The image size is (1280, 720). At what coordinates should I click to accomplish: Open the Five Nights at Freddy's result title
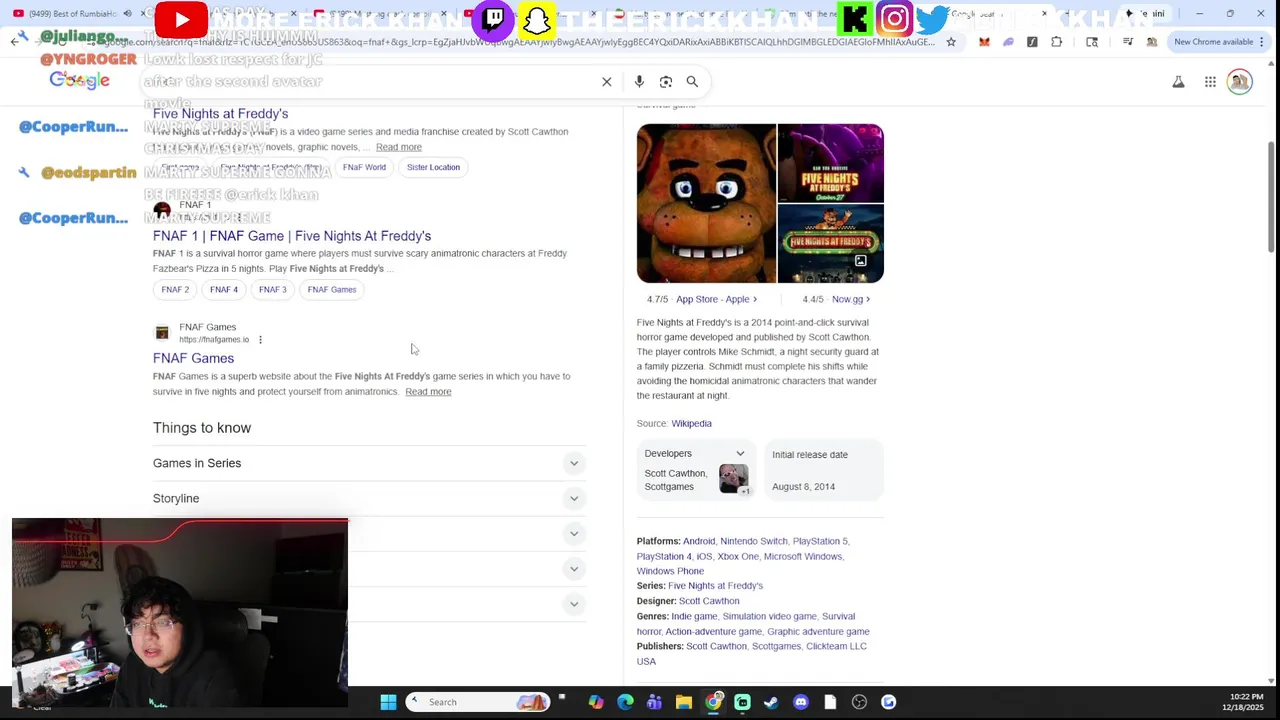[x=220, y=113]
